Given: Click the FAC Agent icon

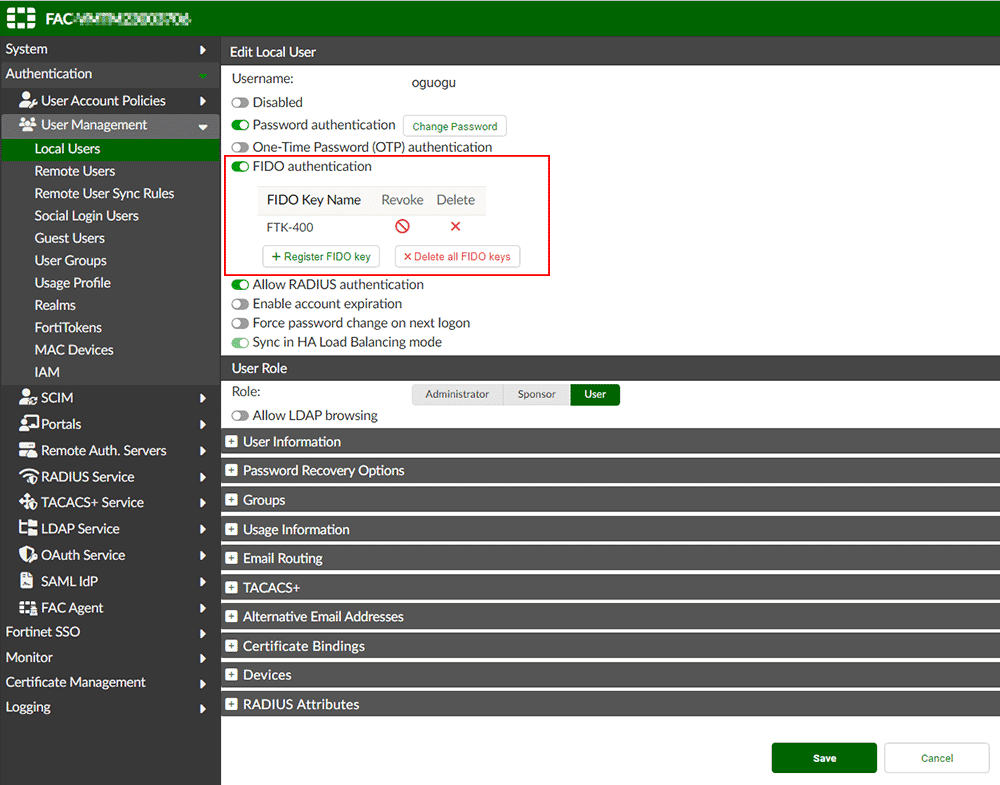Looking at the screenshot, I should pos(28,608).
